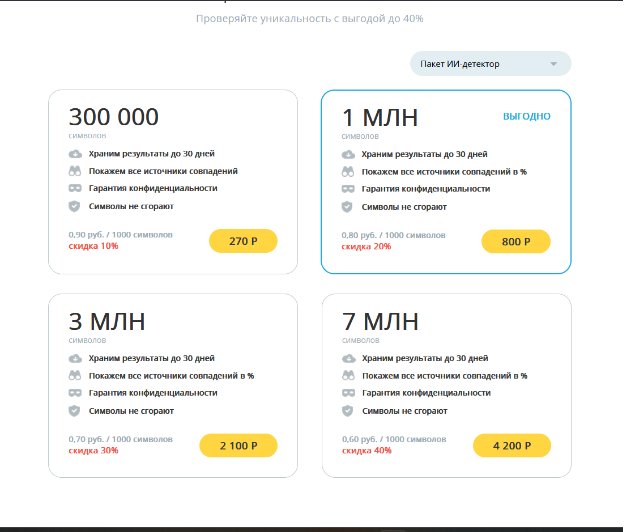Viewport: 624px width, 532px height.
Task: Click the dropdown arrow next to ИИ-детектор
Action: tap(553, 65)
